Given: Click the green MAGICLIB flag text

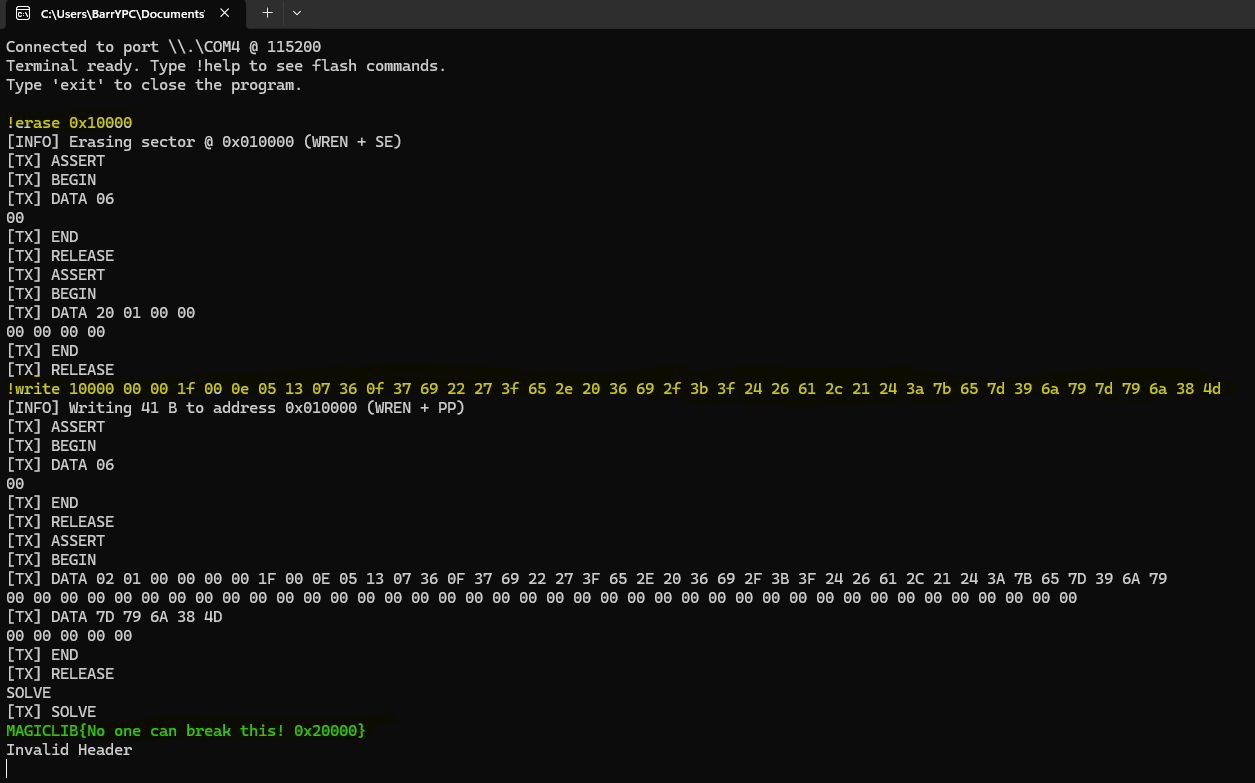Looking at the screenshot, I should point(186,731).
